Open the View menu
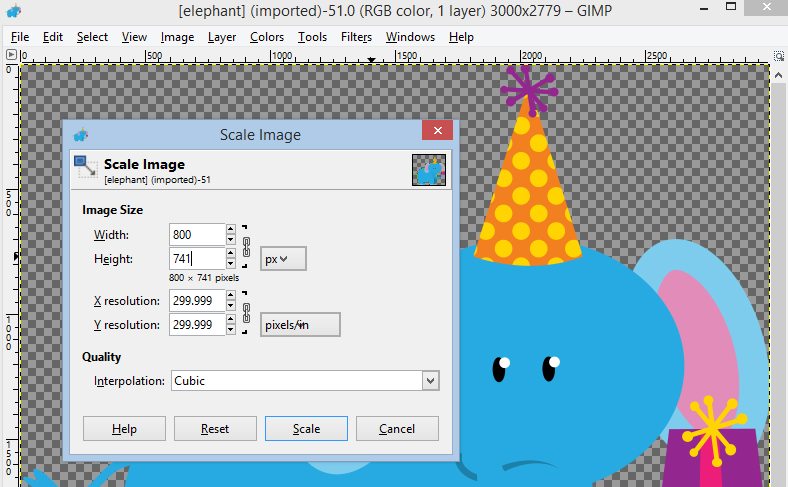 tap(134, 37)
